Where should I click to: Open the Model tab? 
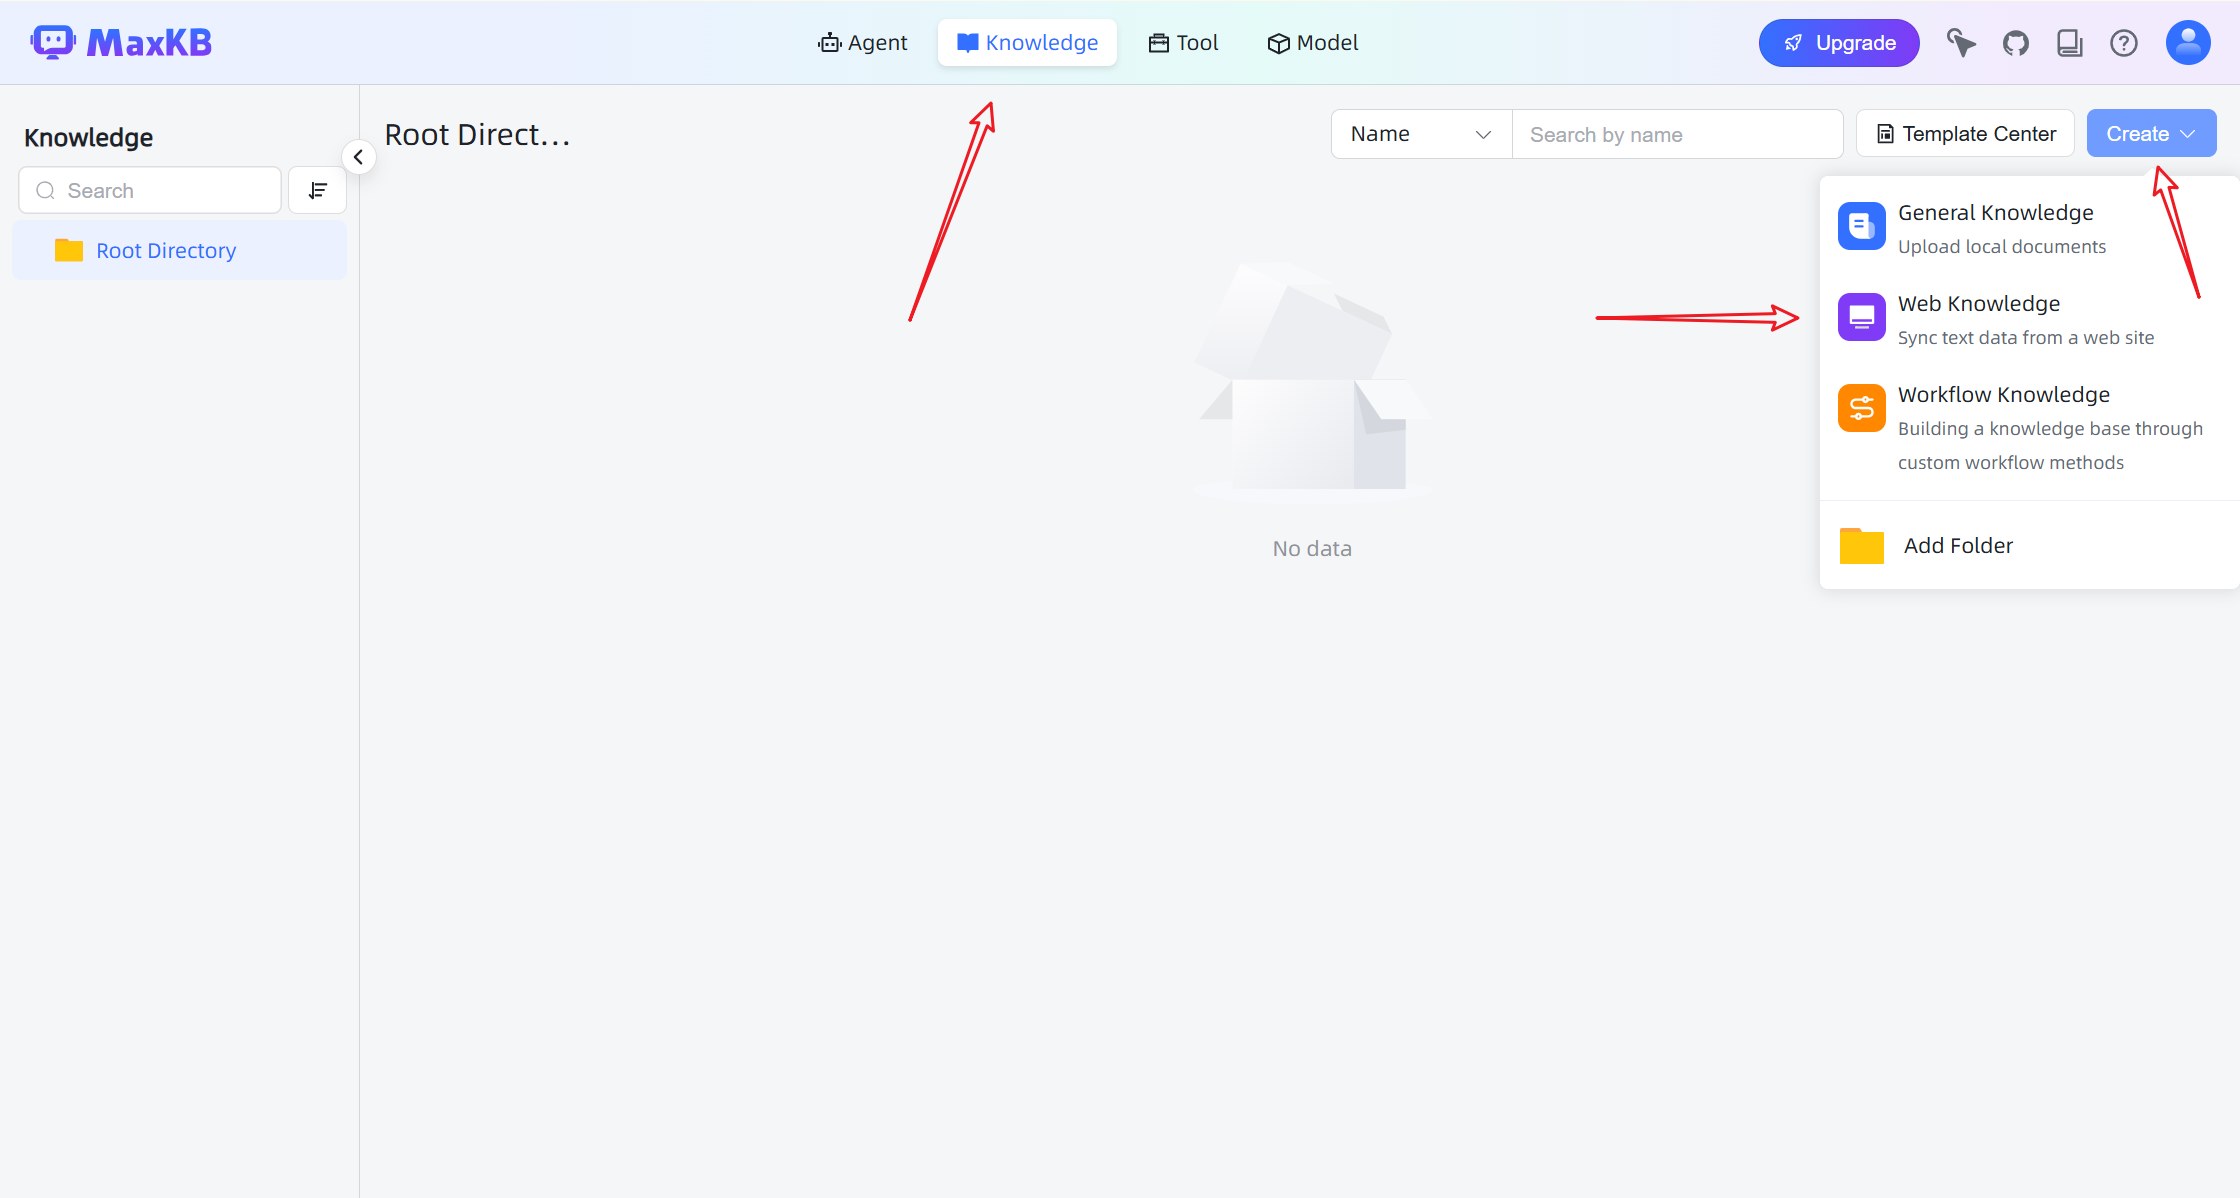pos(1312,43)
